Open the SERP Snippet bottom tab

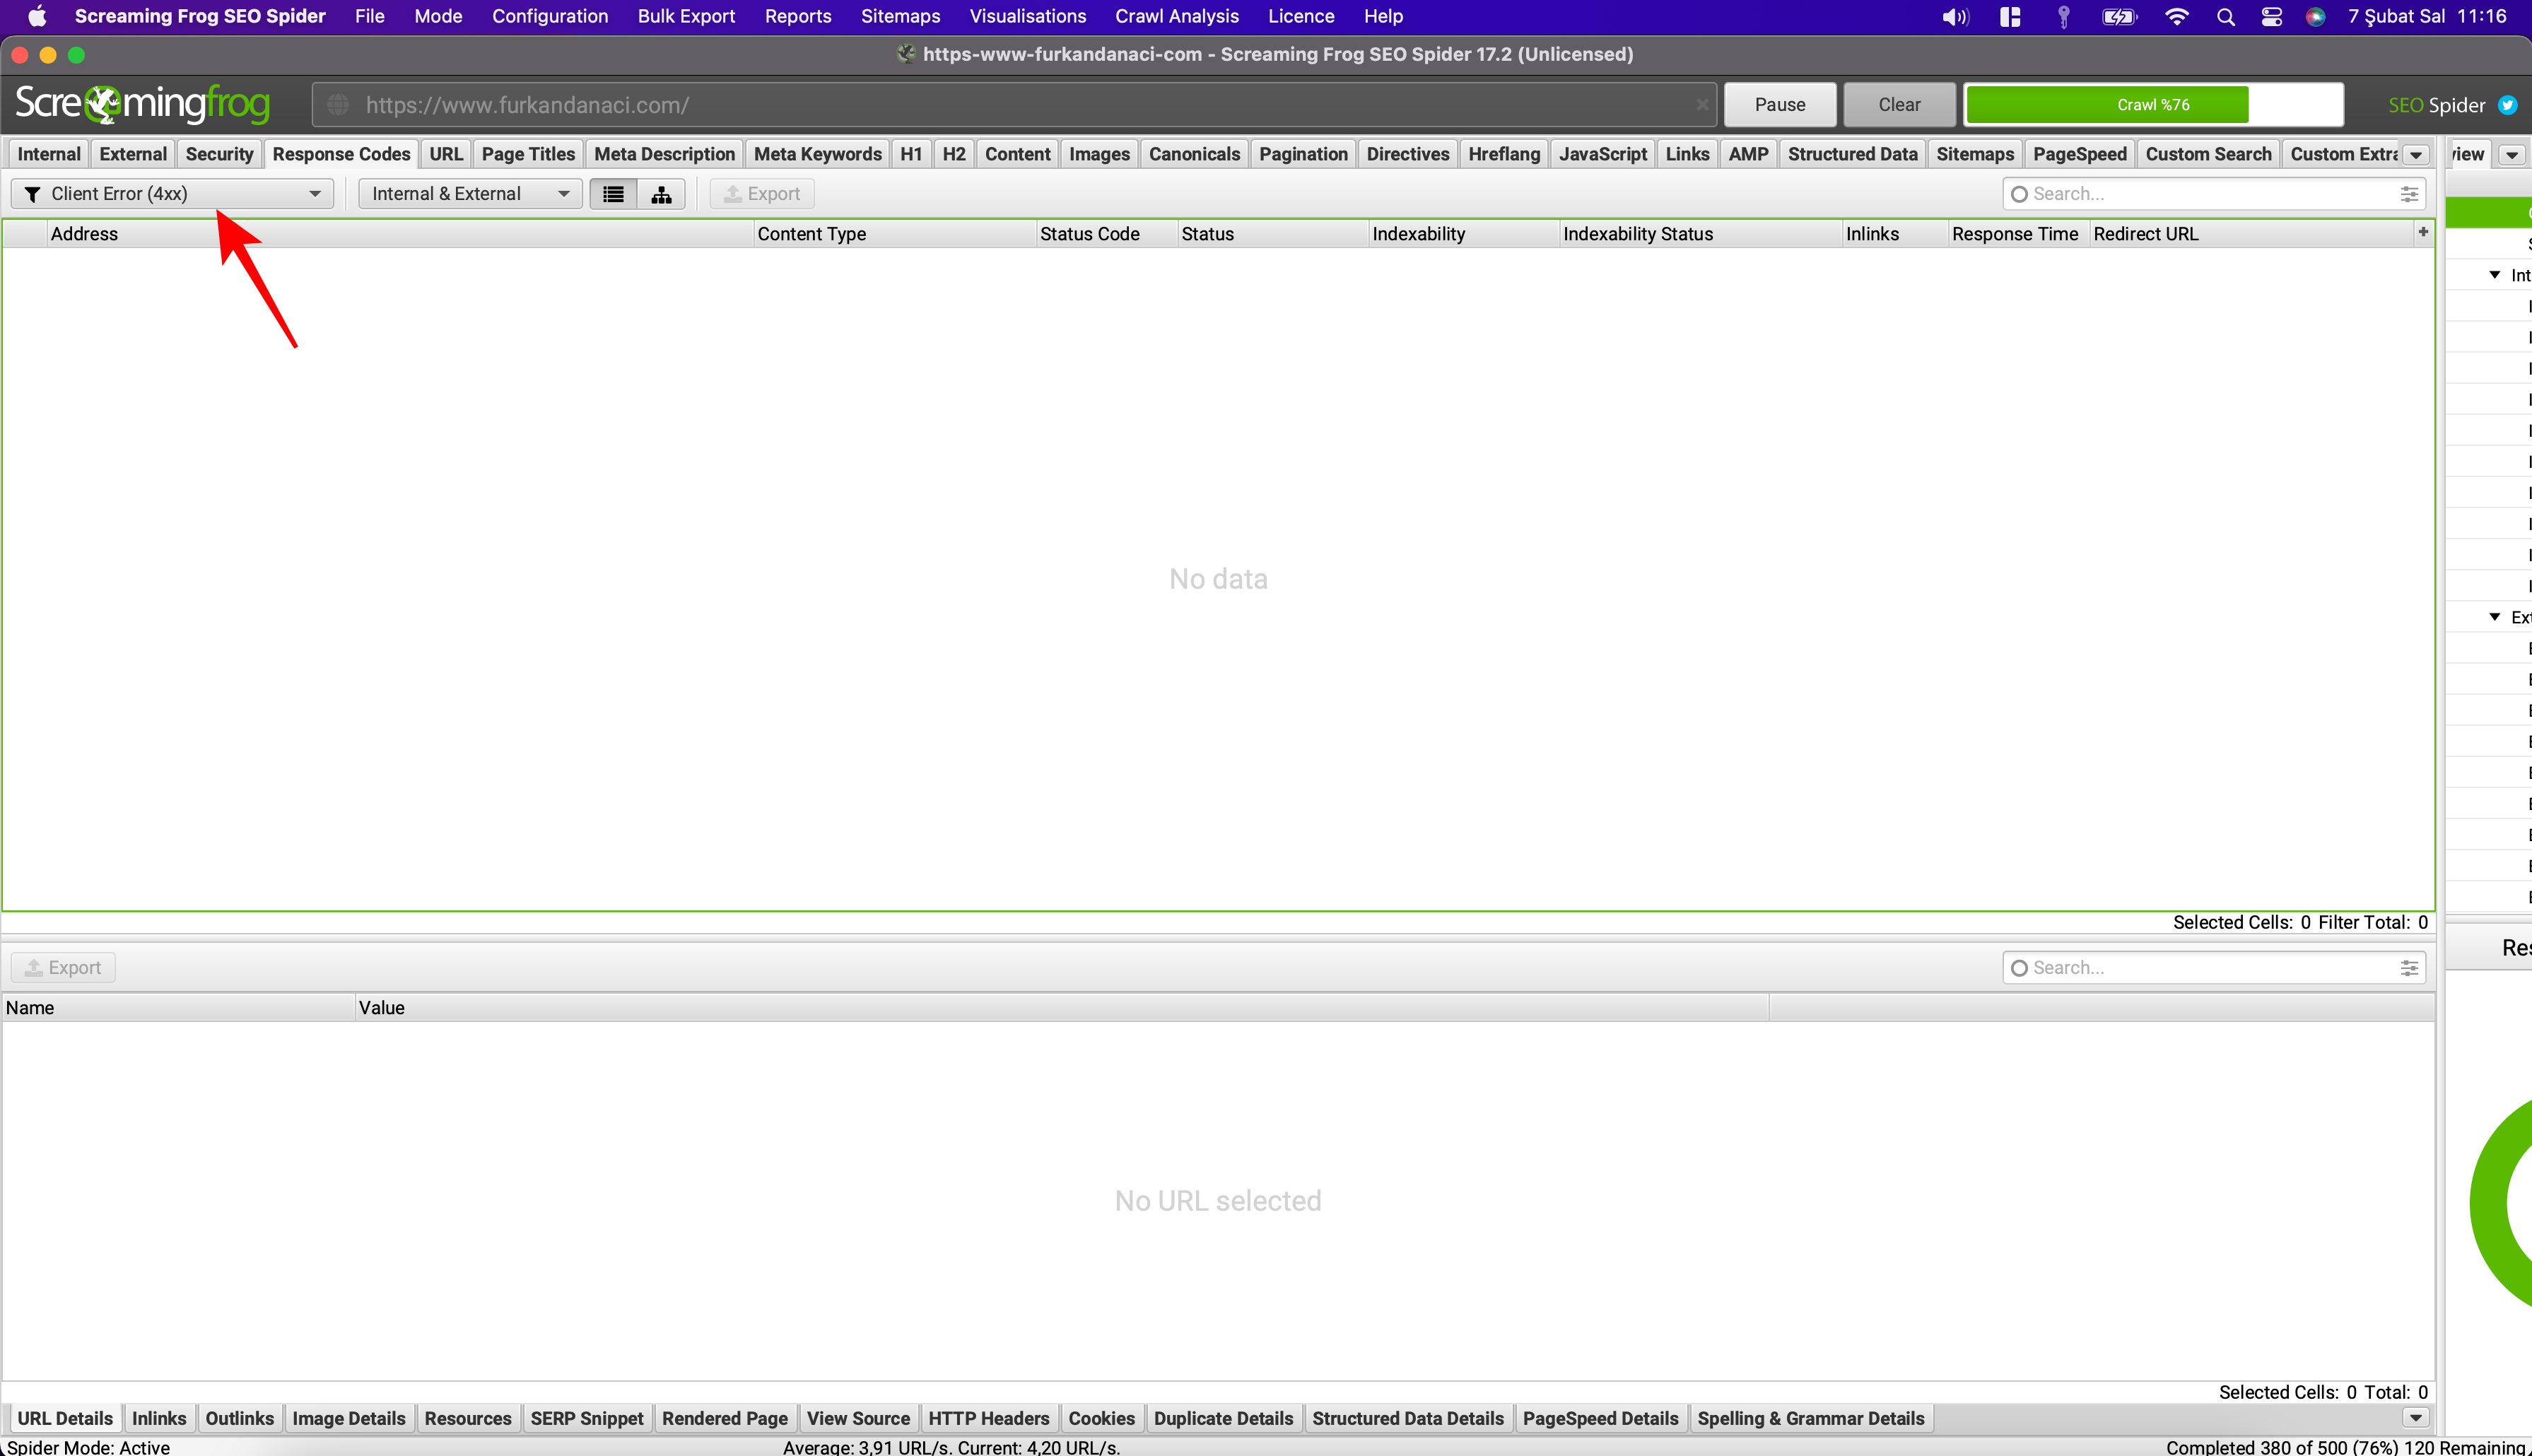(587, 1418)
